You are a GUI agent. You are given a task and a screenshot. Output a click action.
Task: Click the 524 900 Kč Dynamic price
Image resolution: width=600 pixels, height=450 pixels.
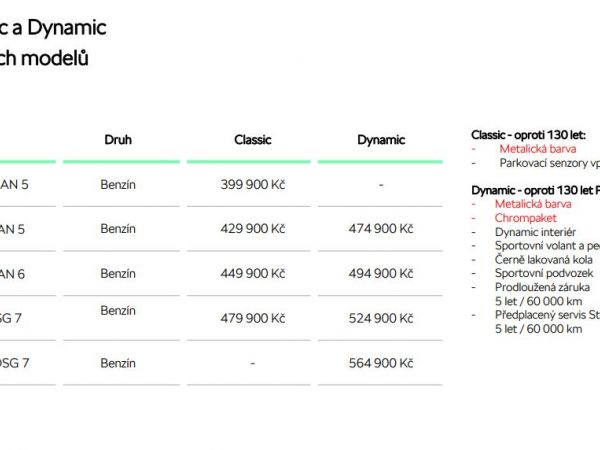point(380,318)
